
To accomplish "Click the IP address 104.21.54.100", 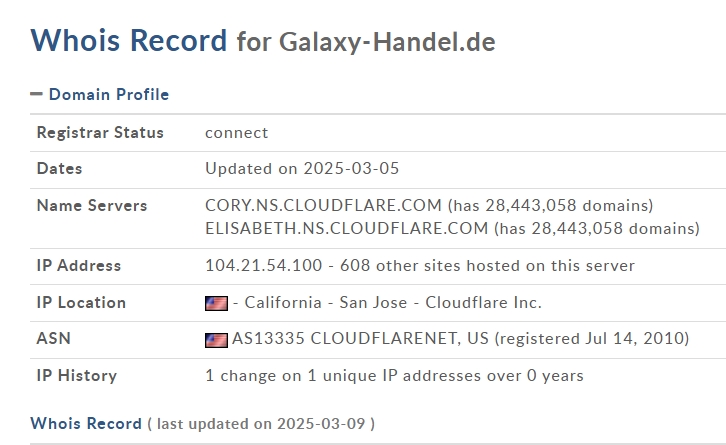I will point(263,265).
